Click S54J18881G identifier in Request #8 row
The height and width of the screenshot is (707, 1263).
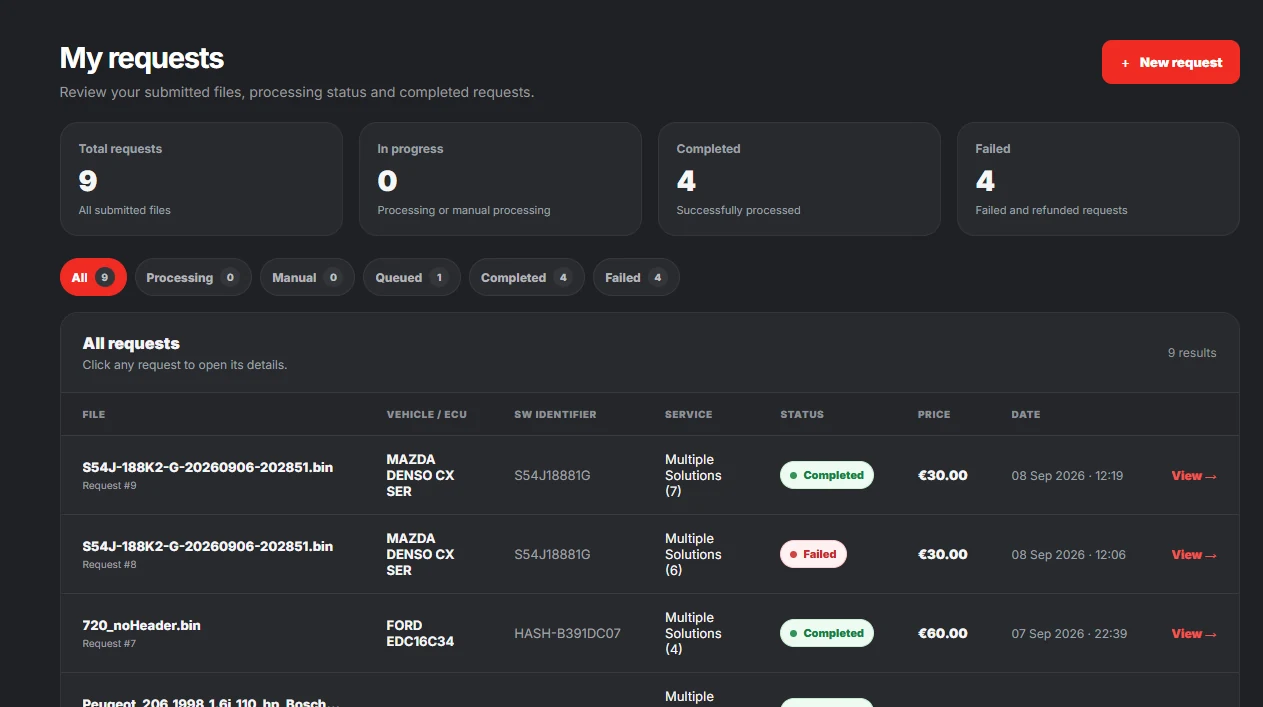tap(552, 555)
